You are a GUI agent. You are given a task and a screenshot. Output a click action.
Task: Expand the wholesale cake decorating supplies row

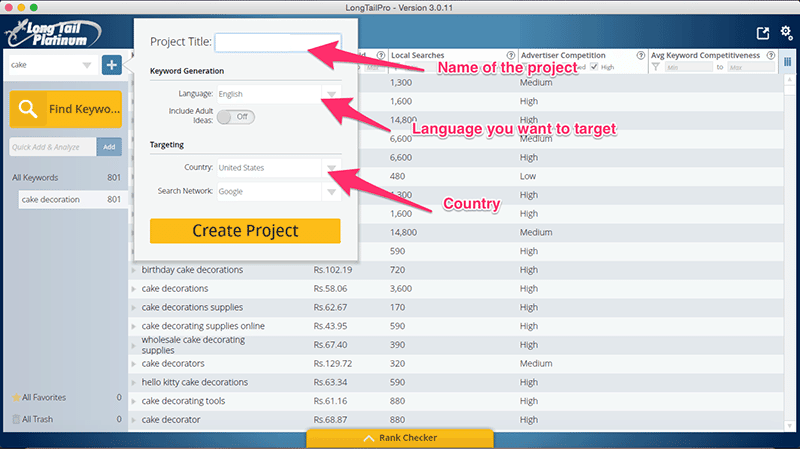pyautogui.click(x=134, y=345)
